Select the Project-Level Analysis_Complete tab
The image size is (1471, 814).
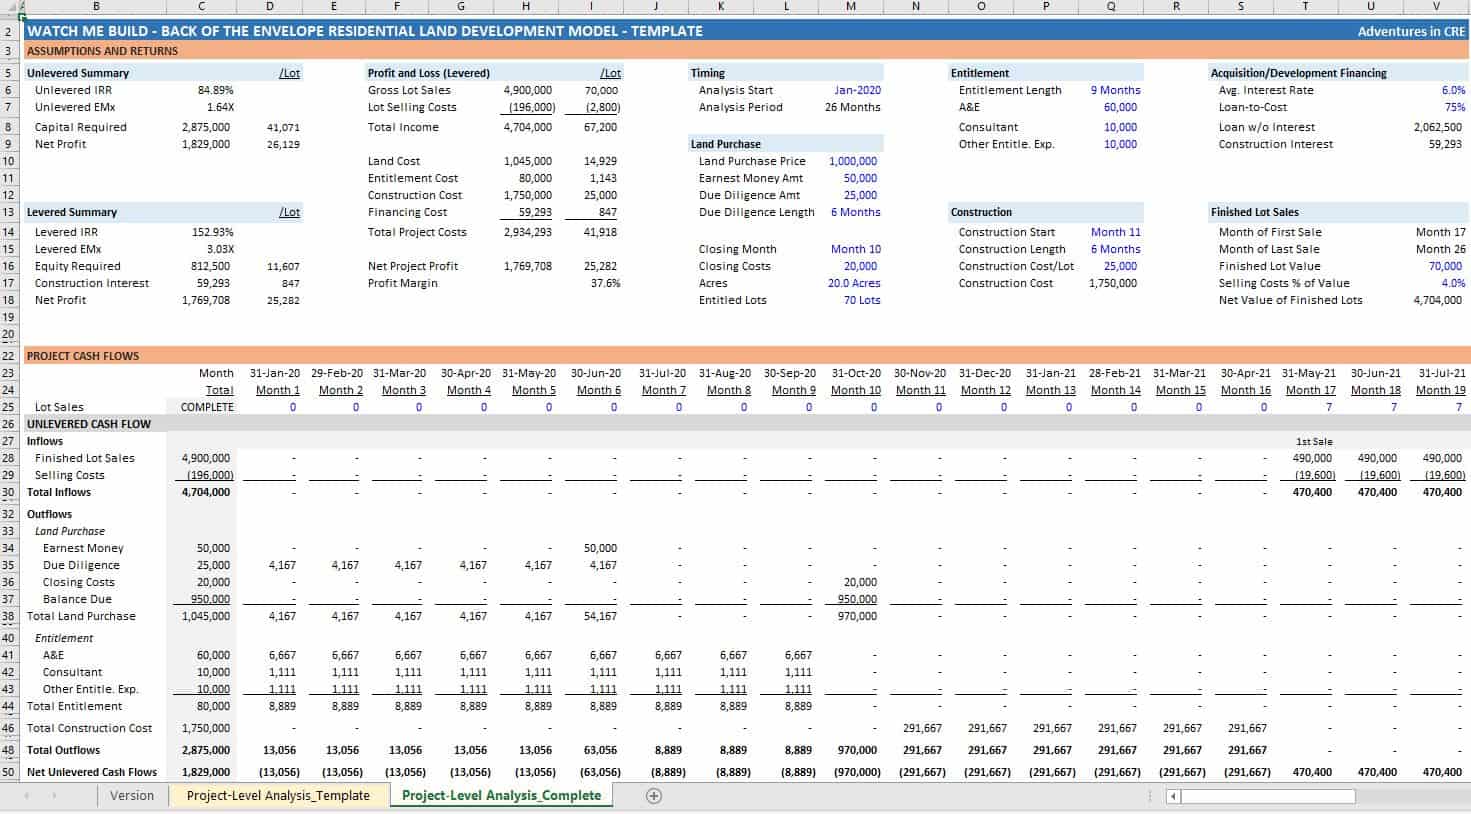click(501, 796)
